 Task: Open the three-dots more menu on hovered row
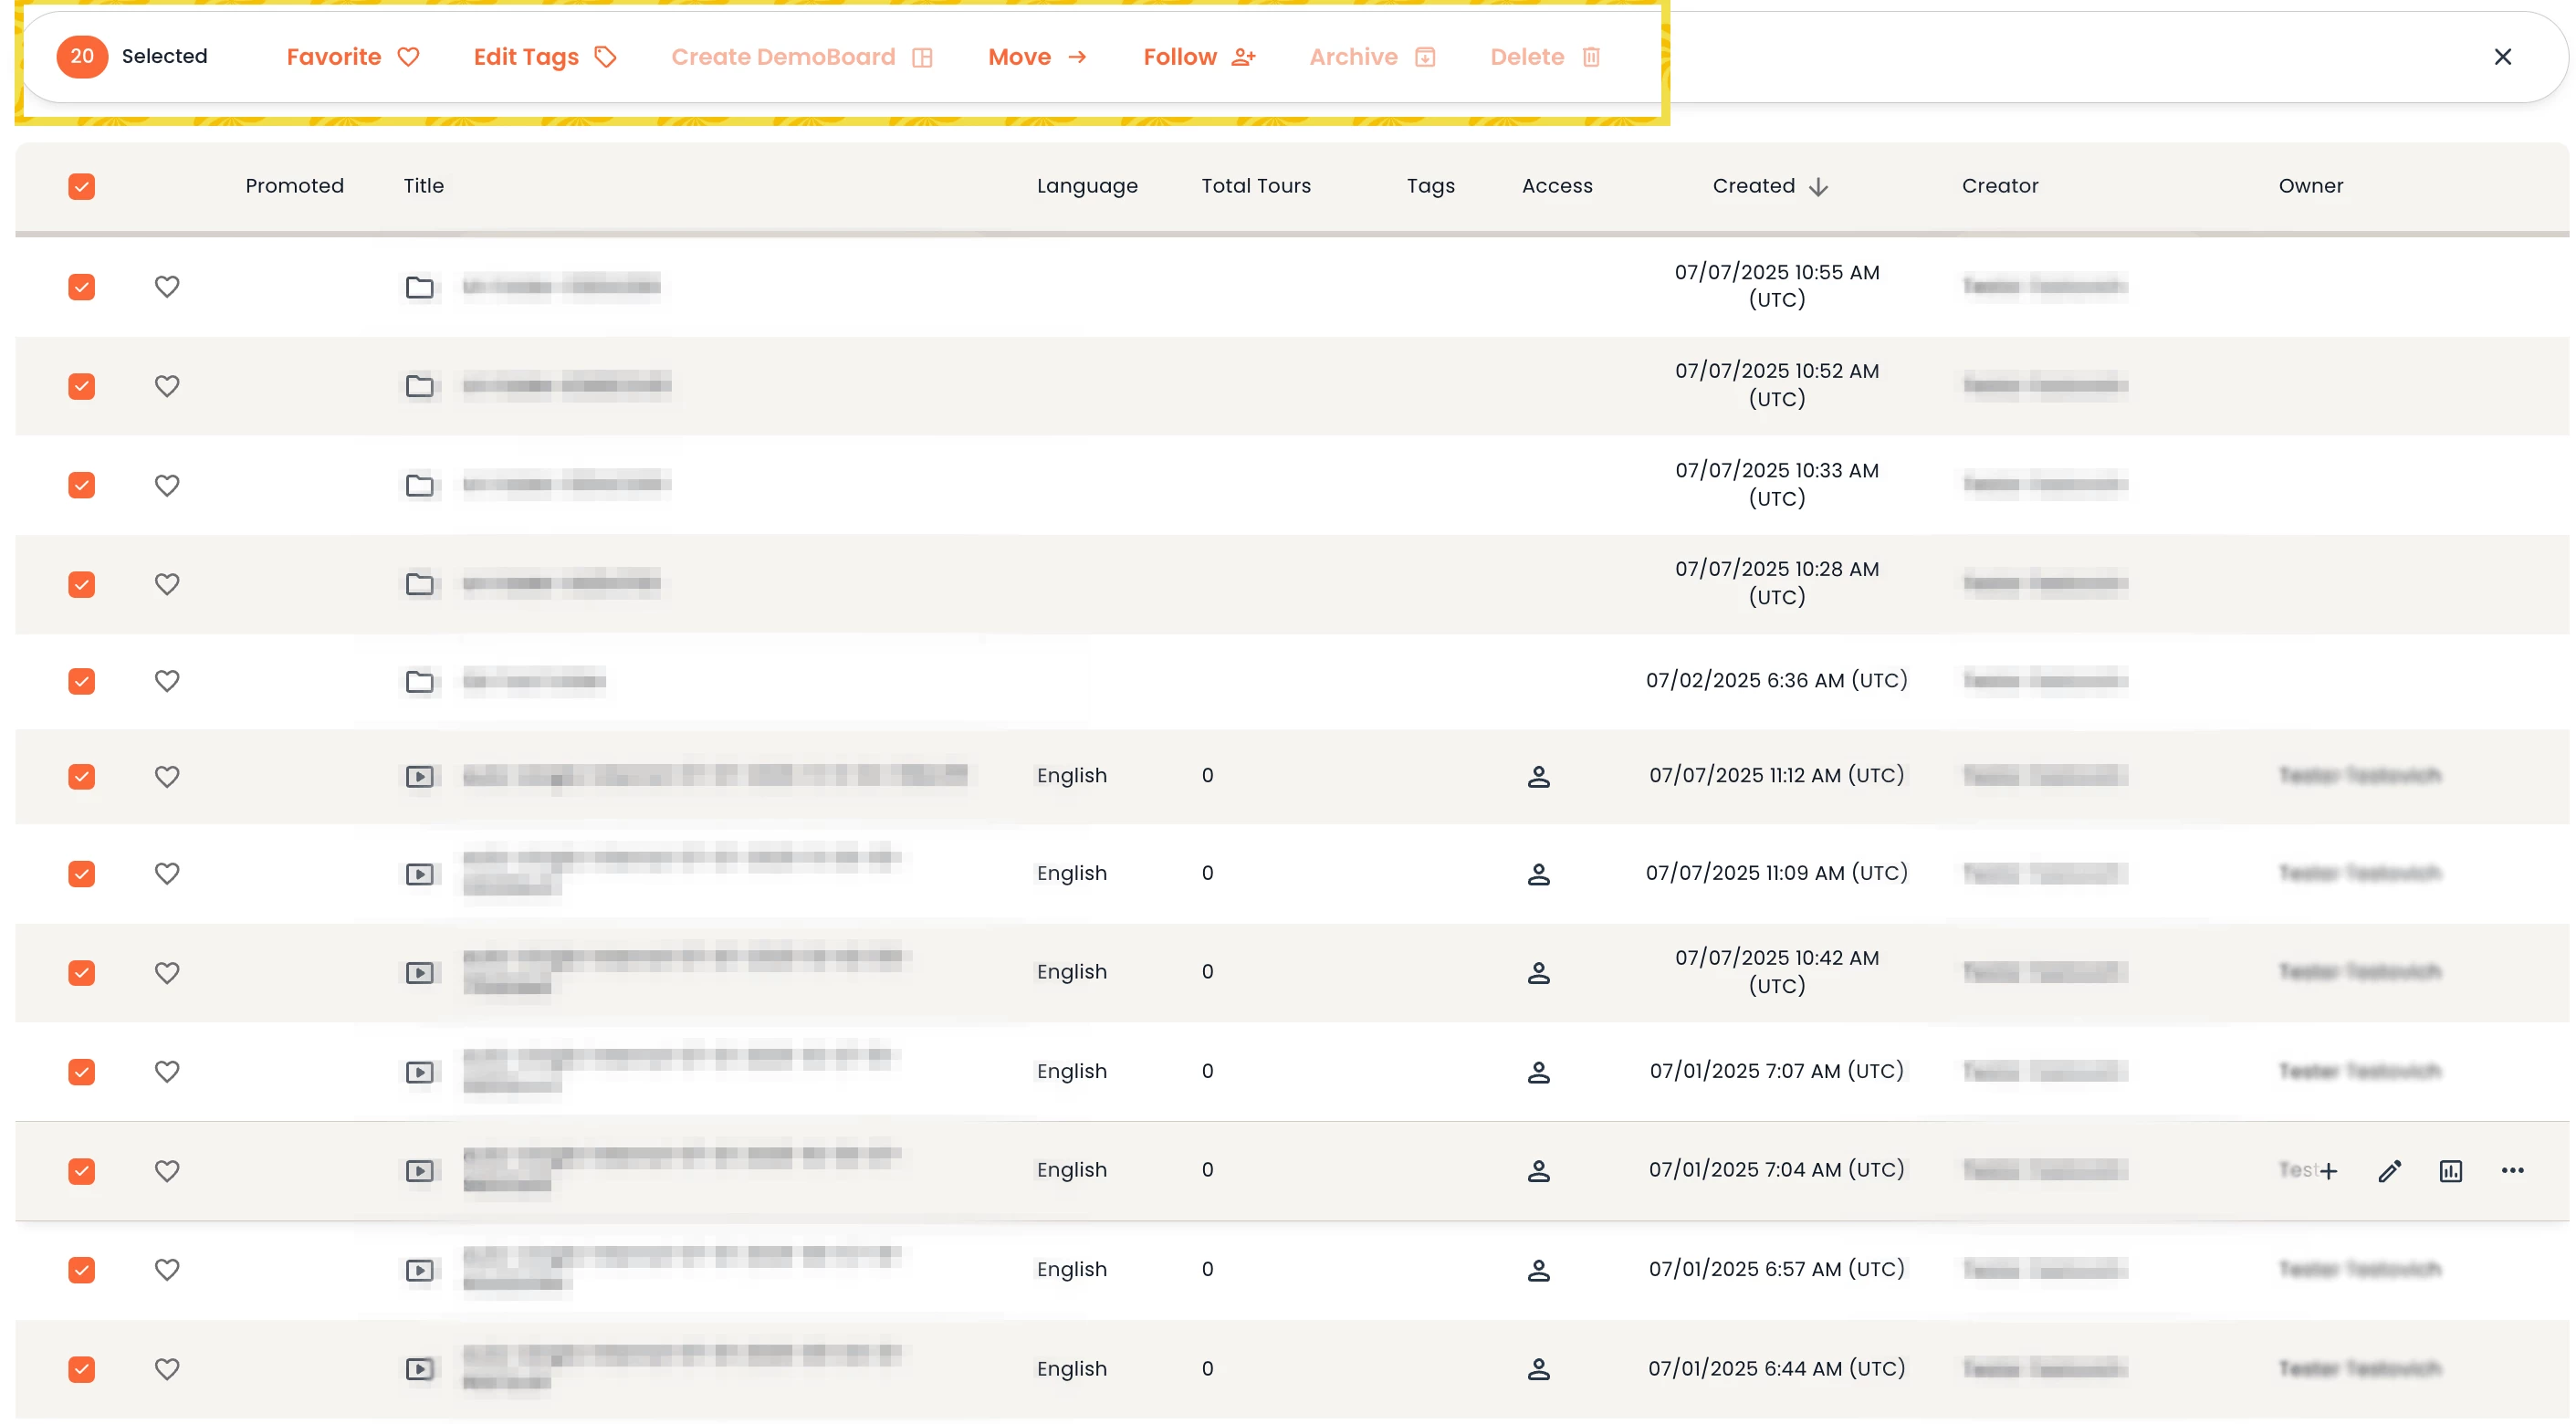[2512, 1171]
